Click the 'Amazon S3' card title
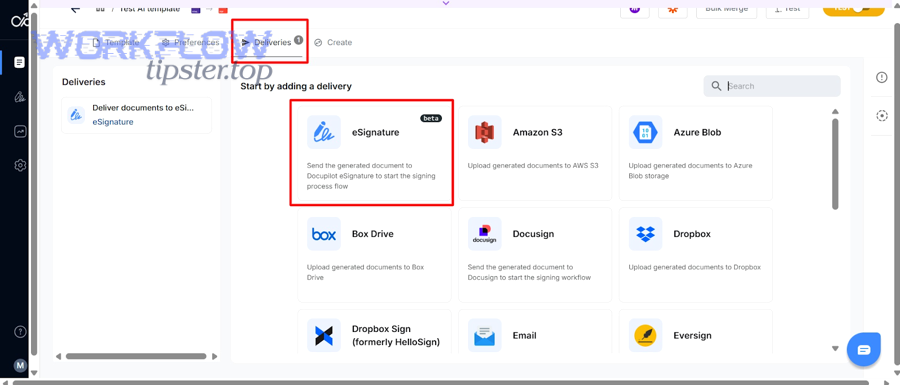The height and width of the screenshot is (385, 900). [x=537, y=132]
